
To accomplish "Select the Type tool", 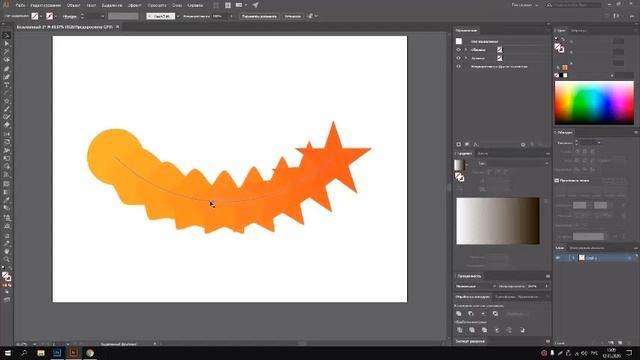I will (x=7, y=85).
